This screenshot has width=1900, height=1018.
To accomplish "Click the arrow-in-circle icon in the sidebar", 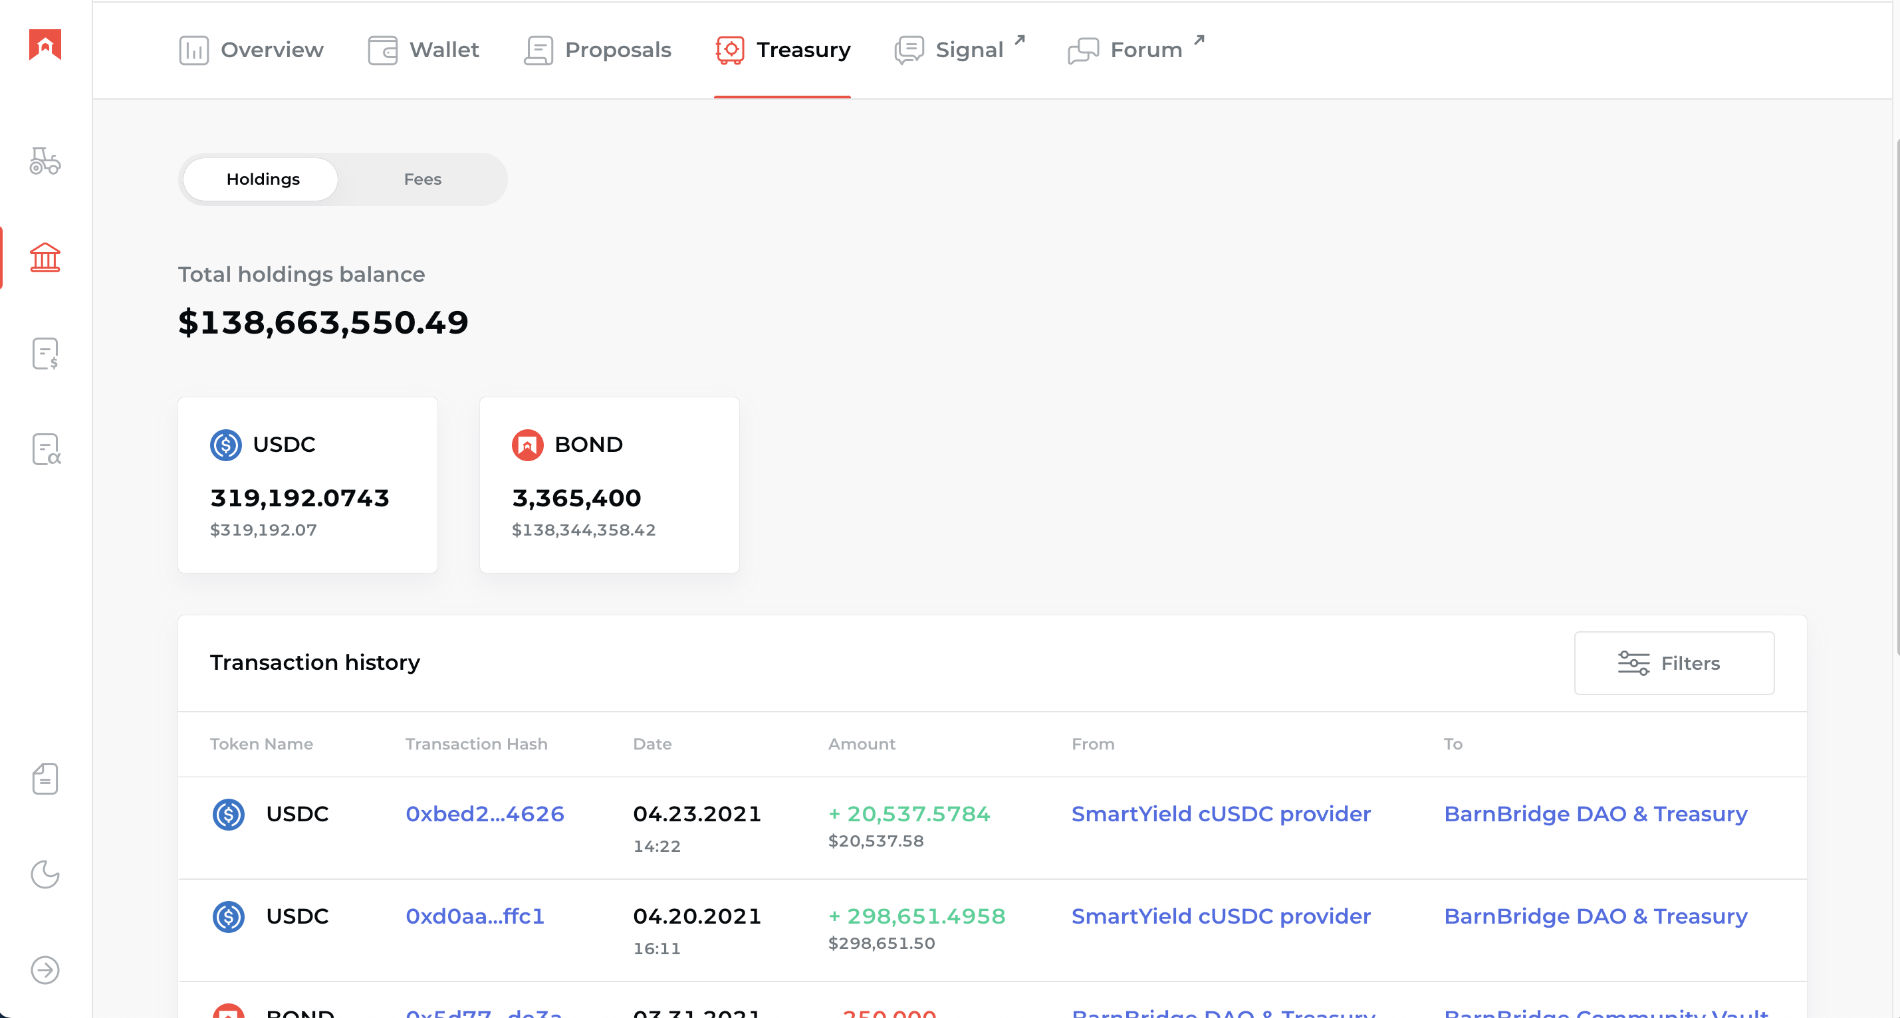I will (x=45, y=970).
